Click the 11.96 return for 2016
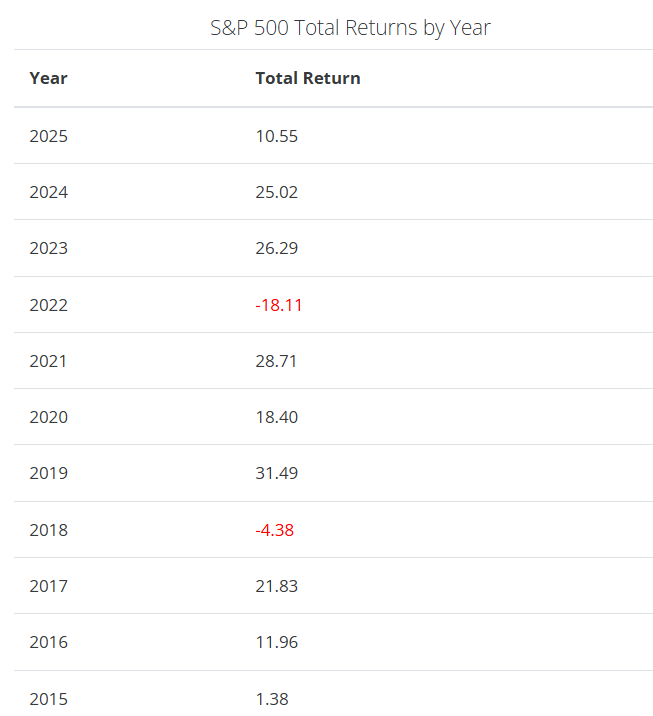This screenshot has height=716, width=653. click(276, 642)
